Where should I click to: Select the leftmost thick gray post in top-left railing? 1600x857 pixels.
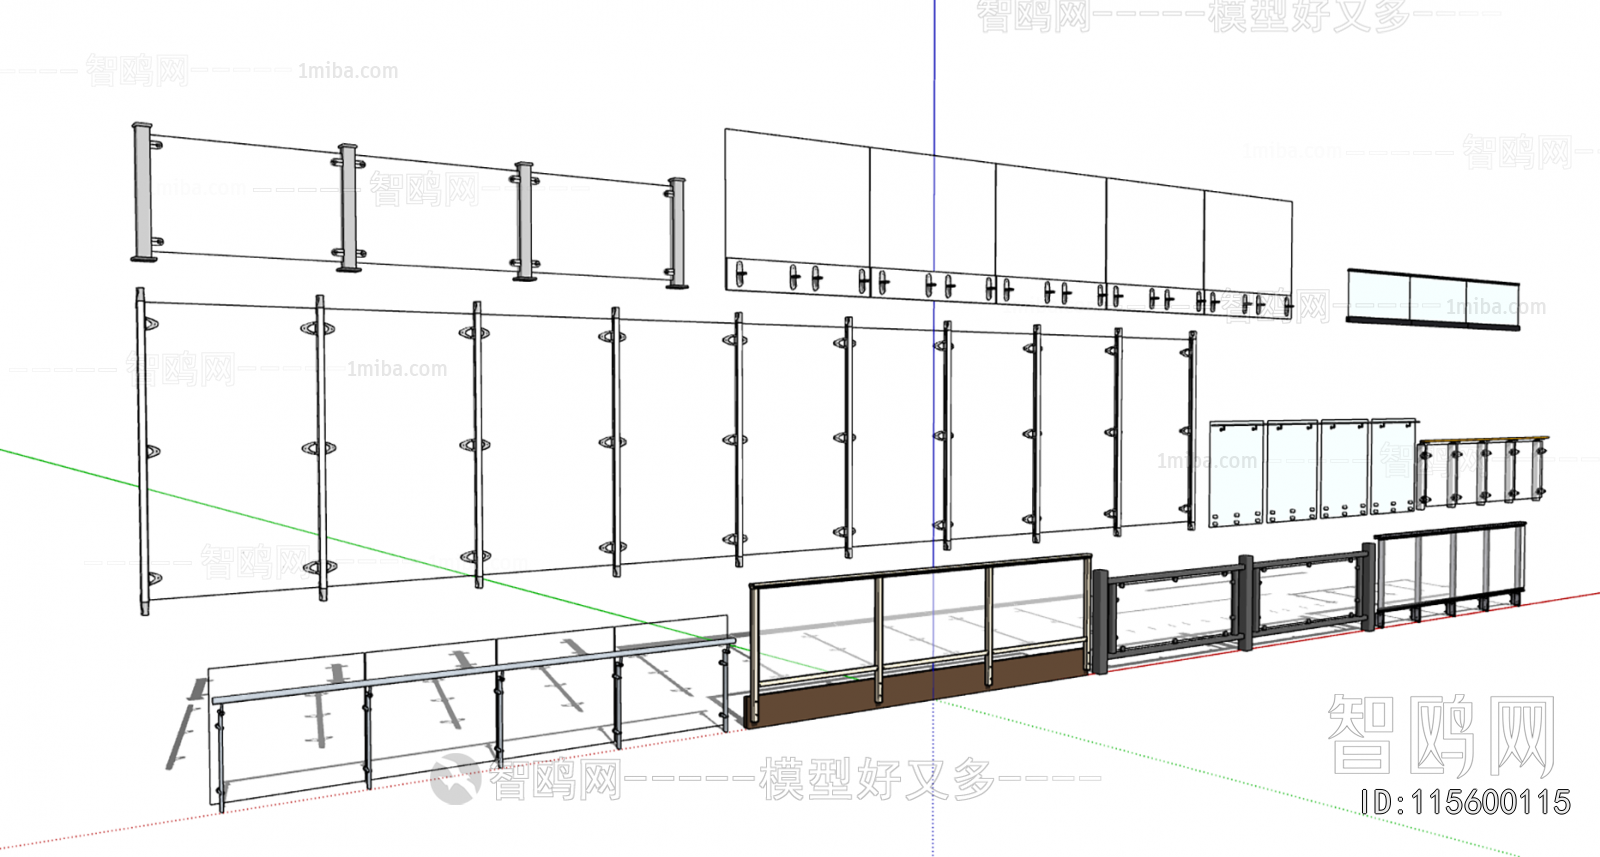pos(143,193)
